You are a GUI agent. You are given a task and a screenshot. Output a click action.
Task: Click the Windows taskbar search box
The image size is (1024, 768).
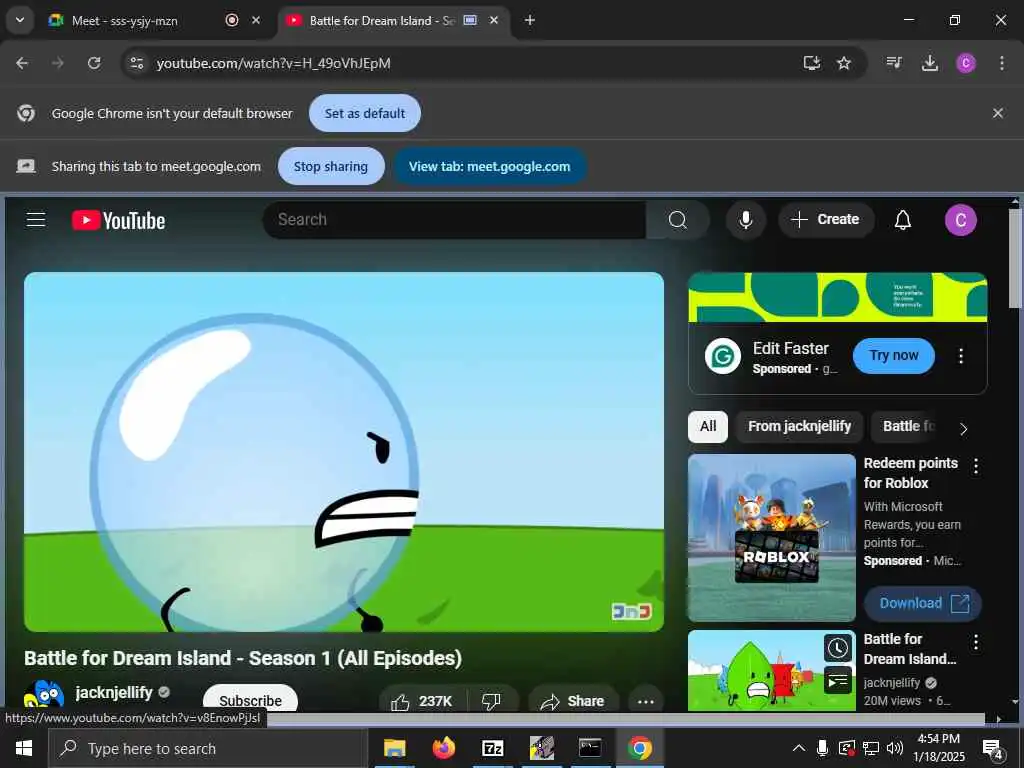[208, 748]
